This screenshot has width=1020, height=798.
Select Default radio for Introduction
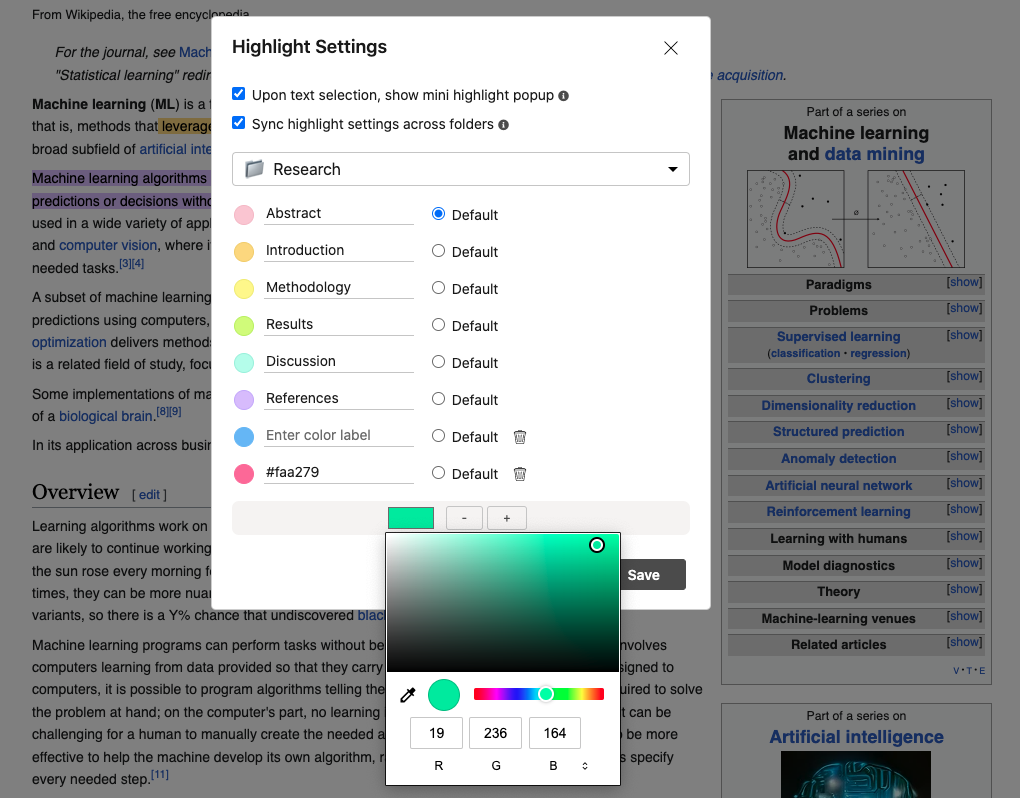(x=438, y=251)
